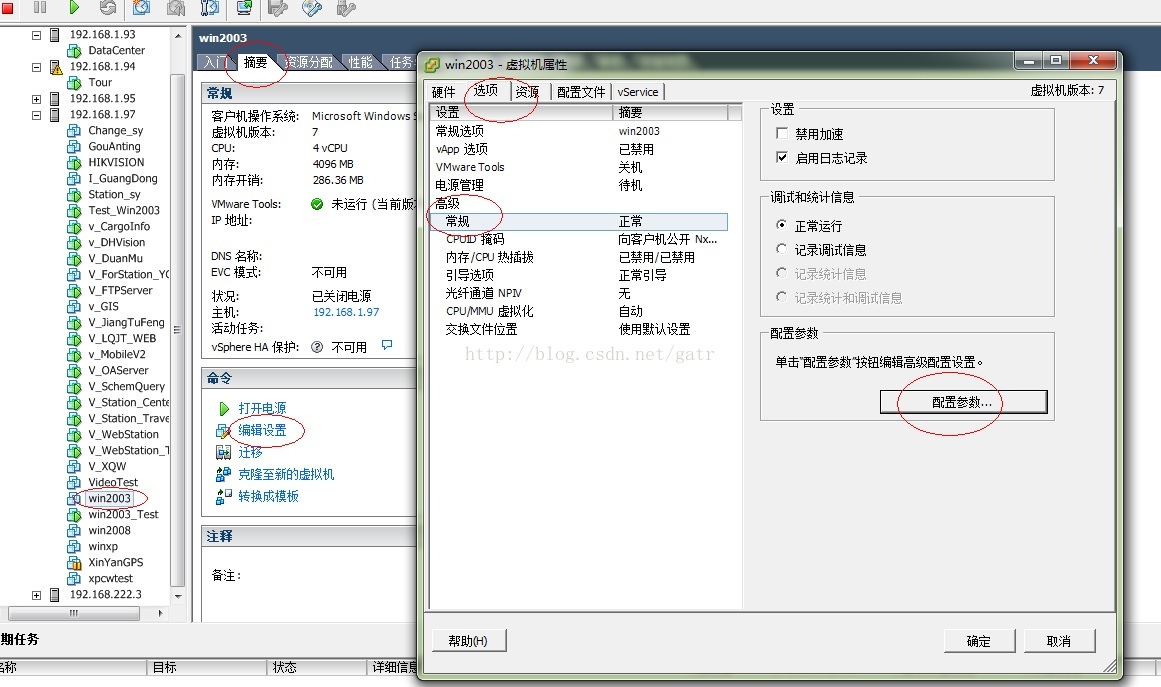Select the win2003 VM in tree
This screenshot has width=1161, height=687.
pyautogui.click(x=109, y=498)
